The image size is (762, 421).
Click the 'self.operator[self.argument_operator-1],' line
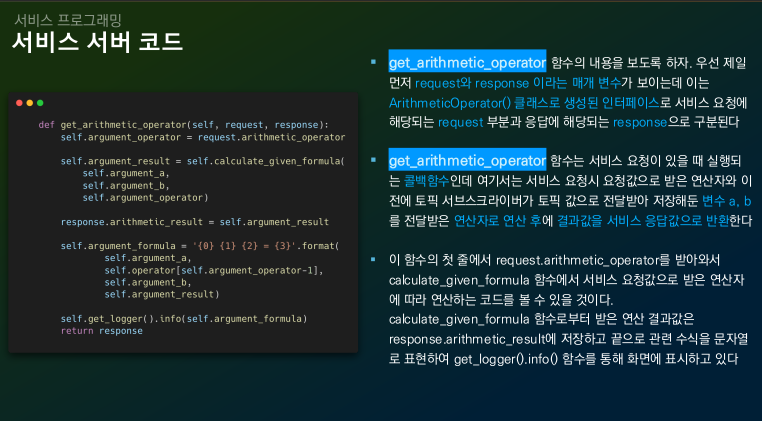pyautogui.click(x=214, y=270)
